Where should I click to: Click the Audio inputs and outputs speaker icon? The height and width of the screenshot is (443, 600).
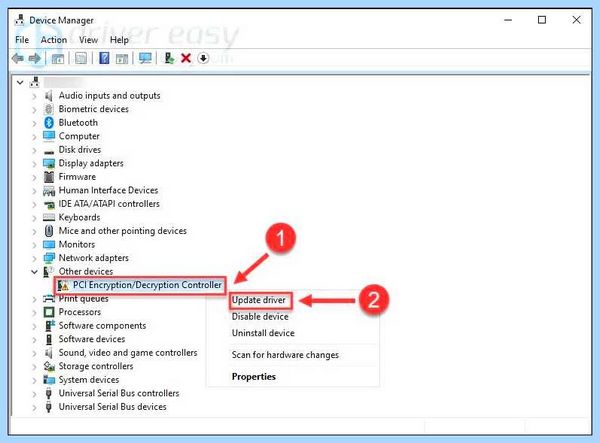49,95
